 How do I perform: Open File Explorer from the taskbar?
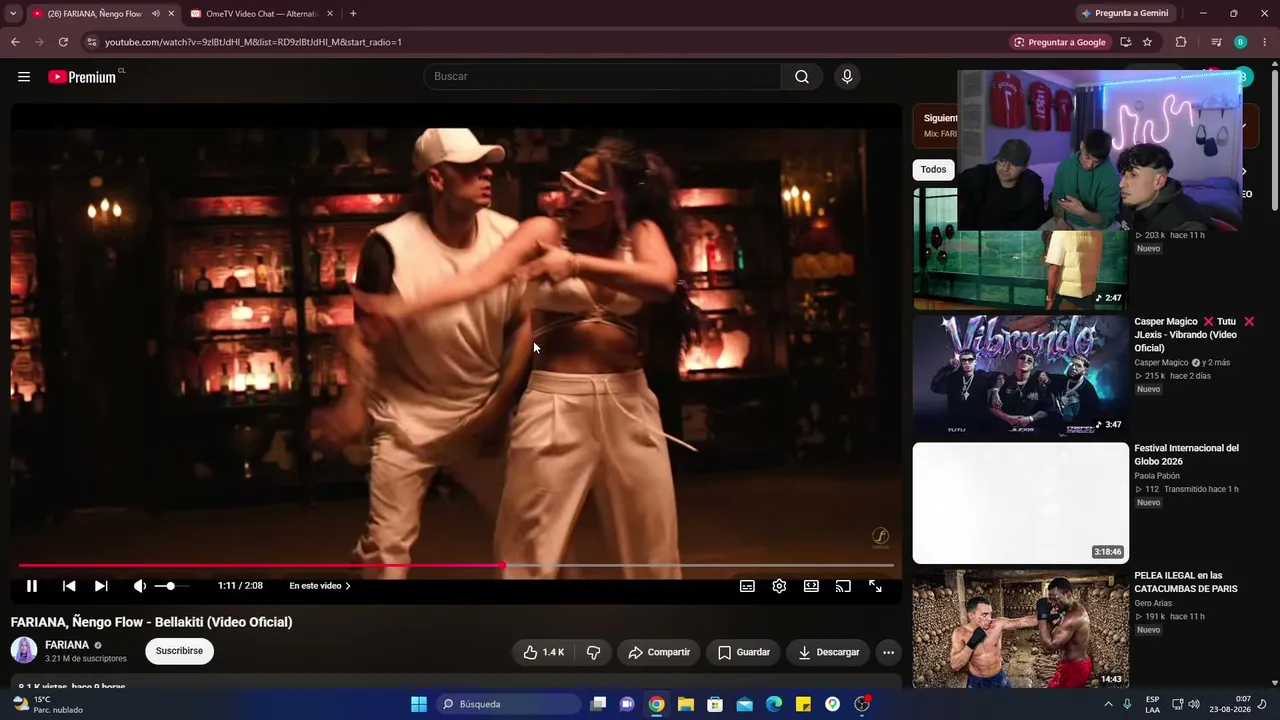(x=686, y=704)
